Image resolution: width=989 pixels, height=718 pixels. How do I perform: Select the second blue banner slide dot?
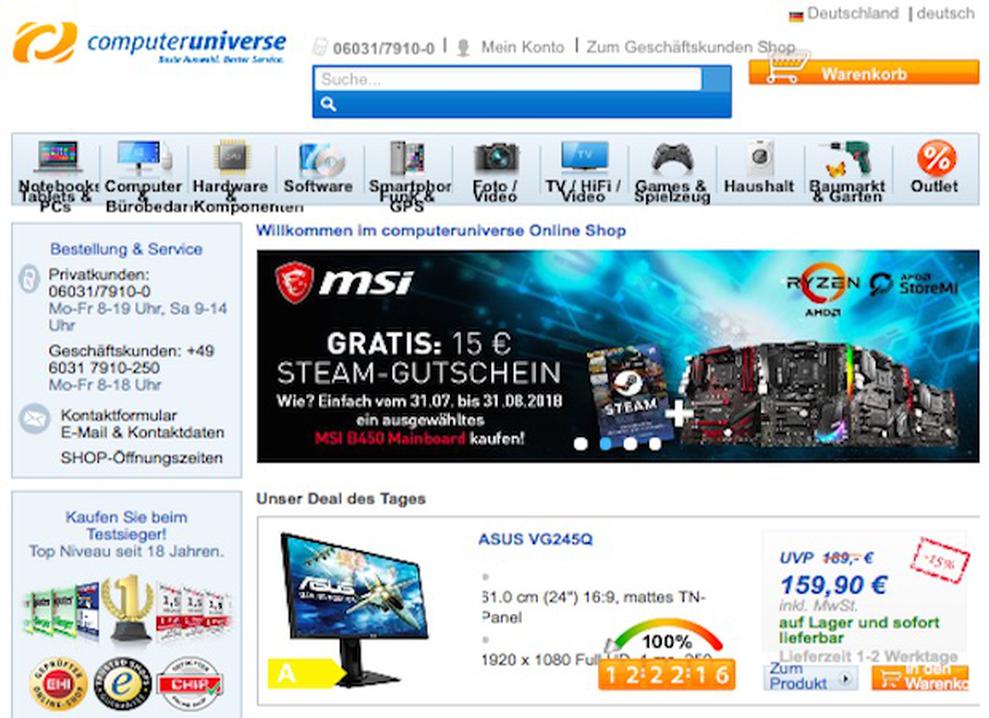coord(606,444)
